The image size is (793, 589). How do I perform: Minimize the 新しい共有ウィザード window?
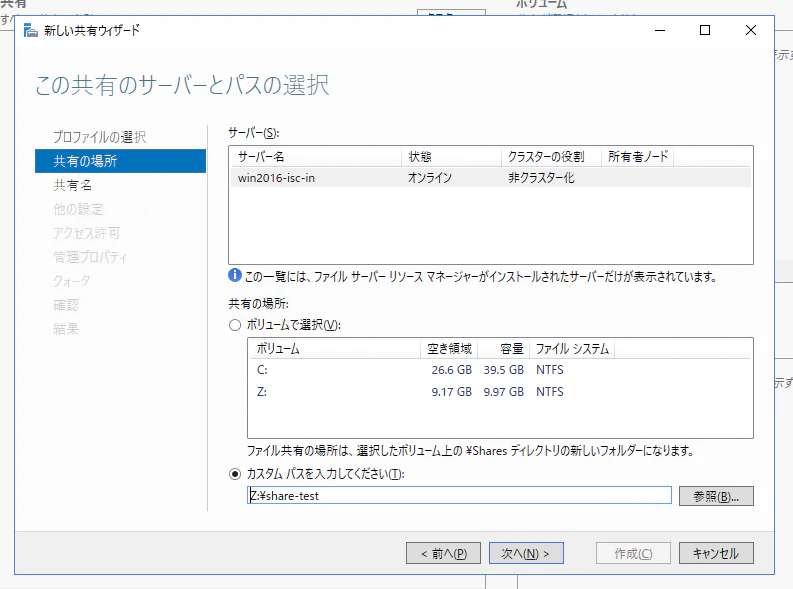coord(660,30)
